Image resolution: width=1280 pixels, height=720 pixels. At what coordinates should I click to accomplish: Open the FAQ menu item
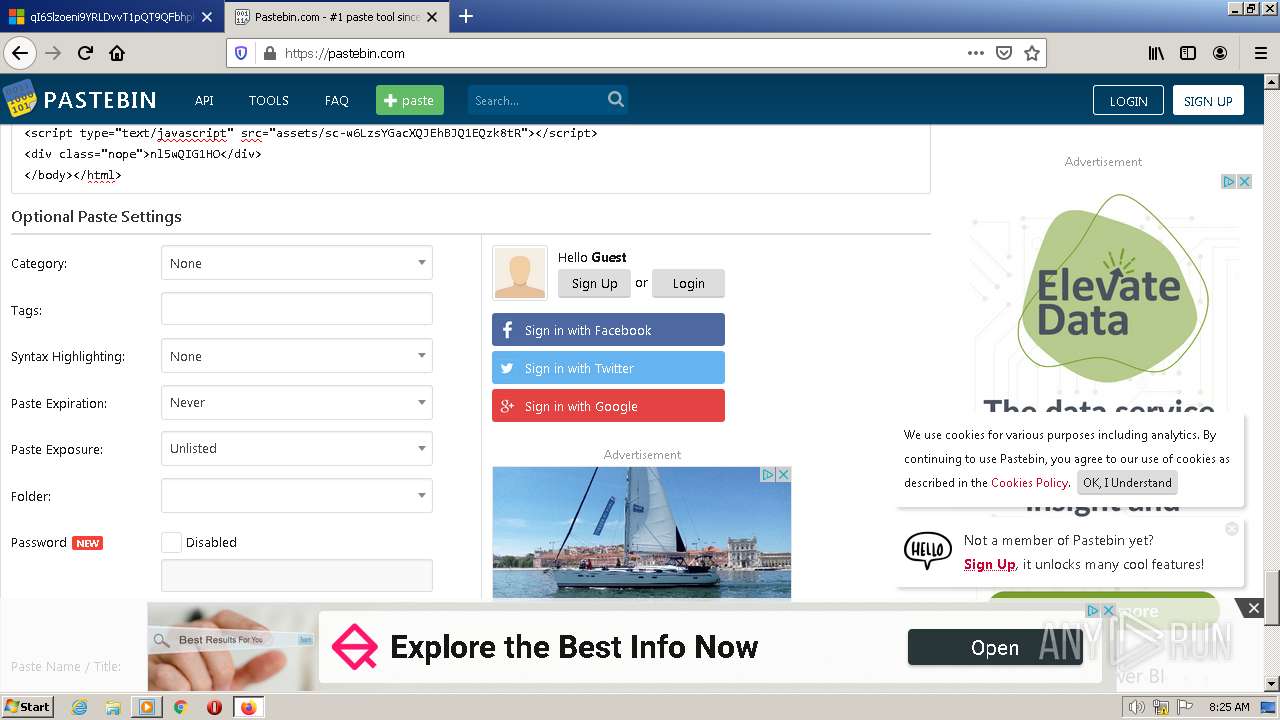[x=337, y=100]
